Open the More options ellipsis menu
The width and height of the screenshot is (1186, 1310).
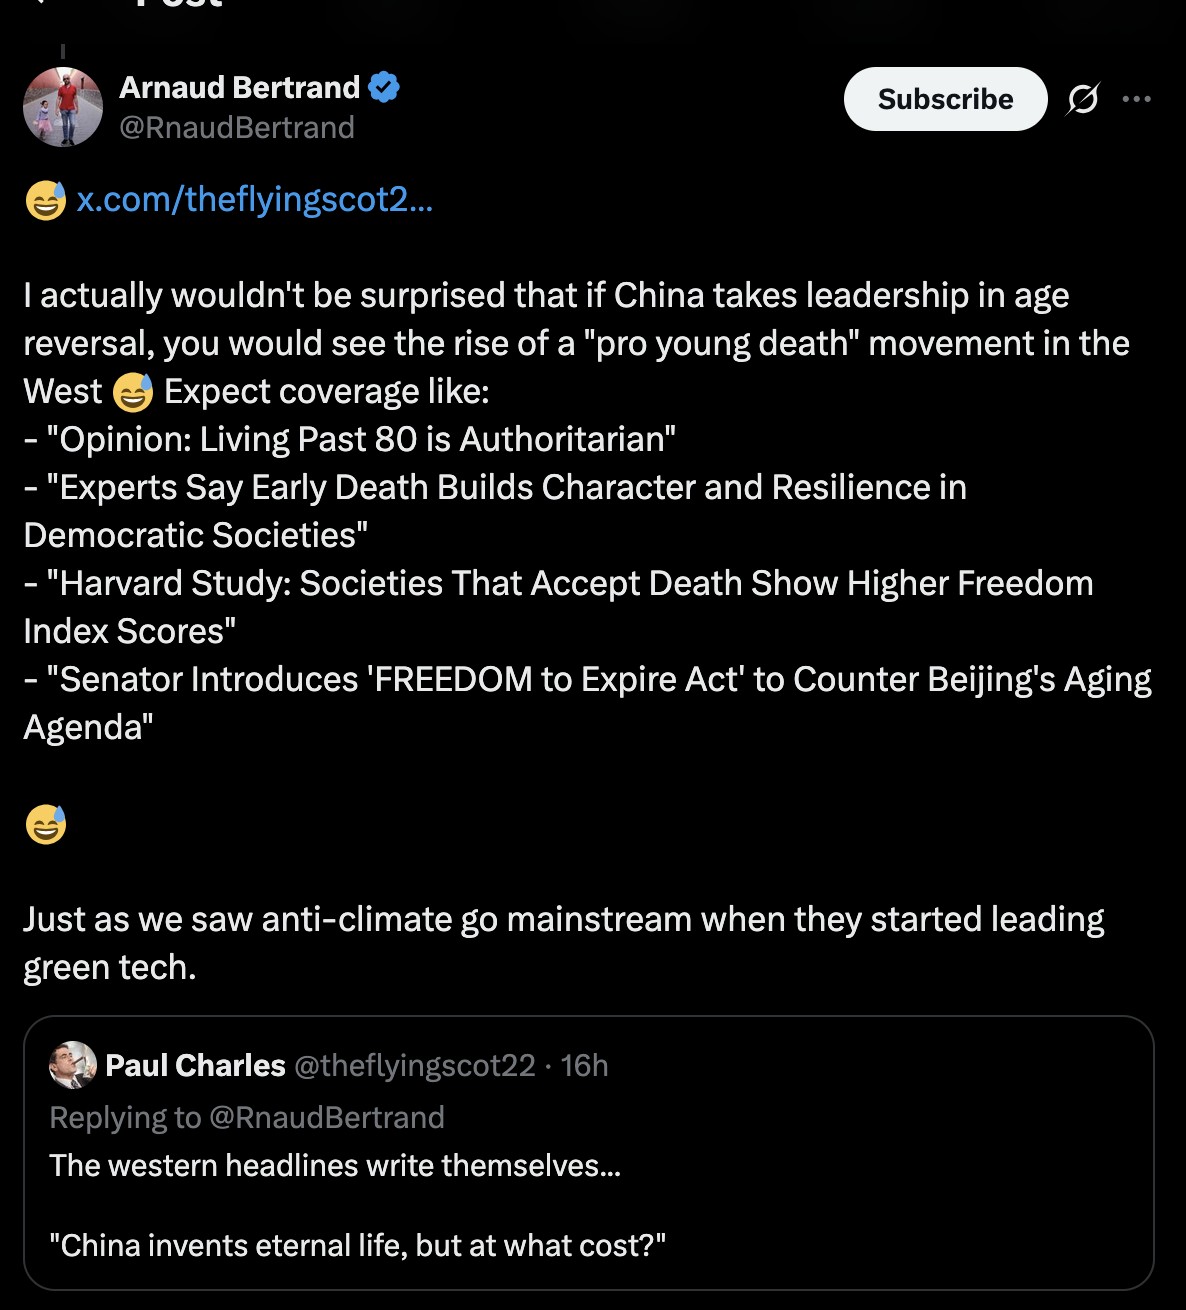coord(1136,99)
